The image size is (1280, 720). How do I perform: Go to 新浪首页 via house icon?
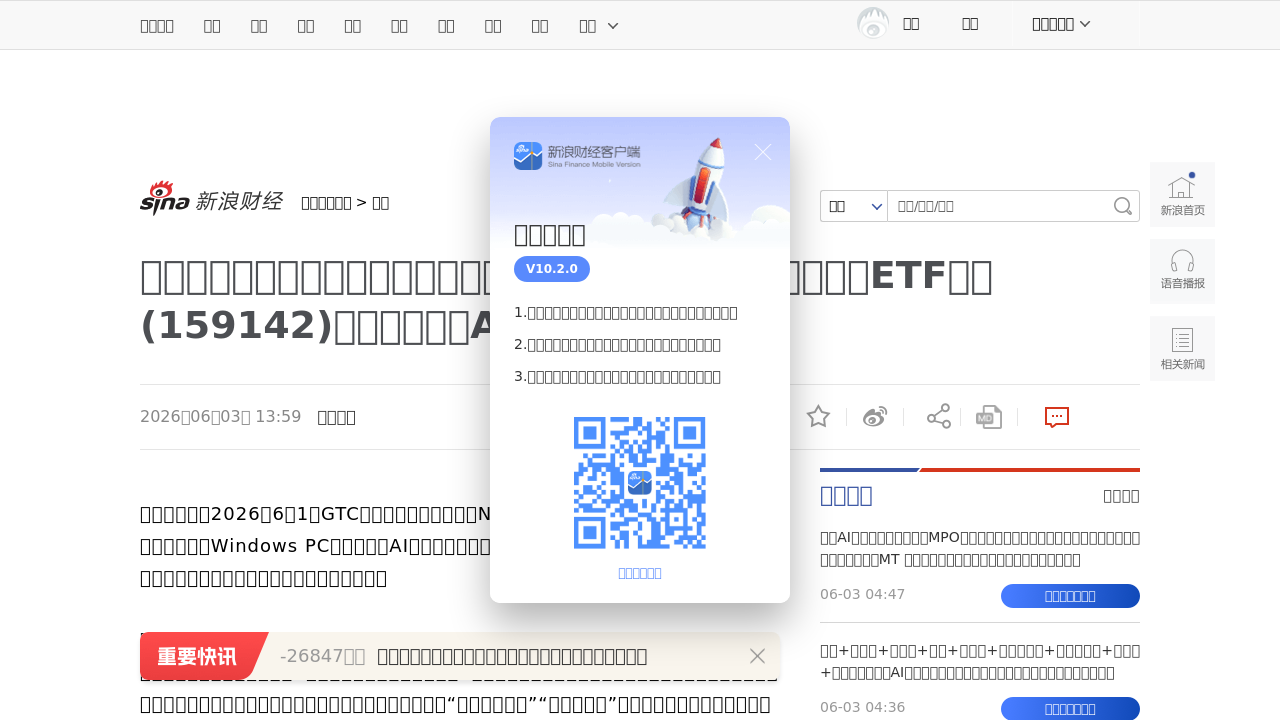tap(1182, 194)
